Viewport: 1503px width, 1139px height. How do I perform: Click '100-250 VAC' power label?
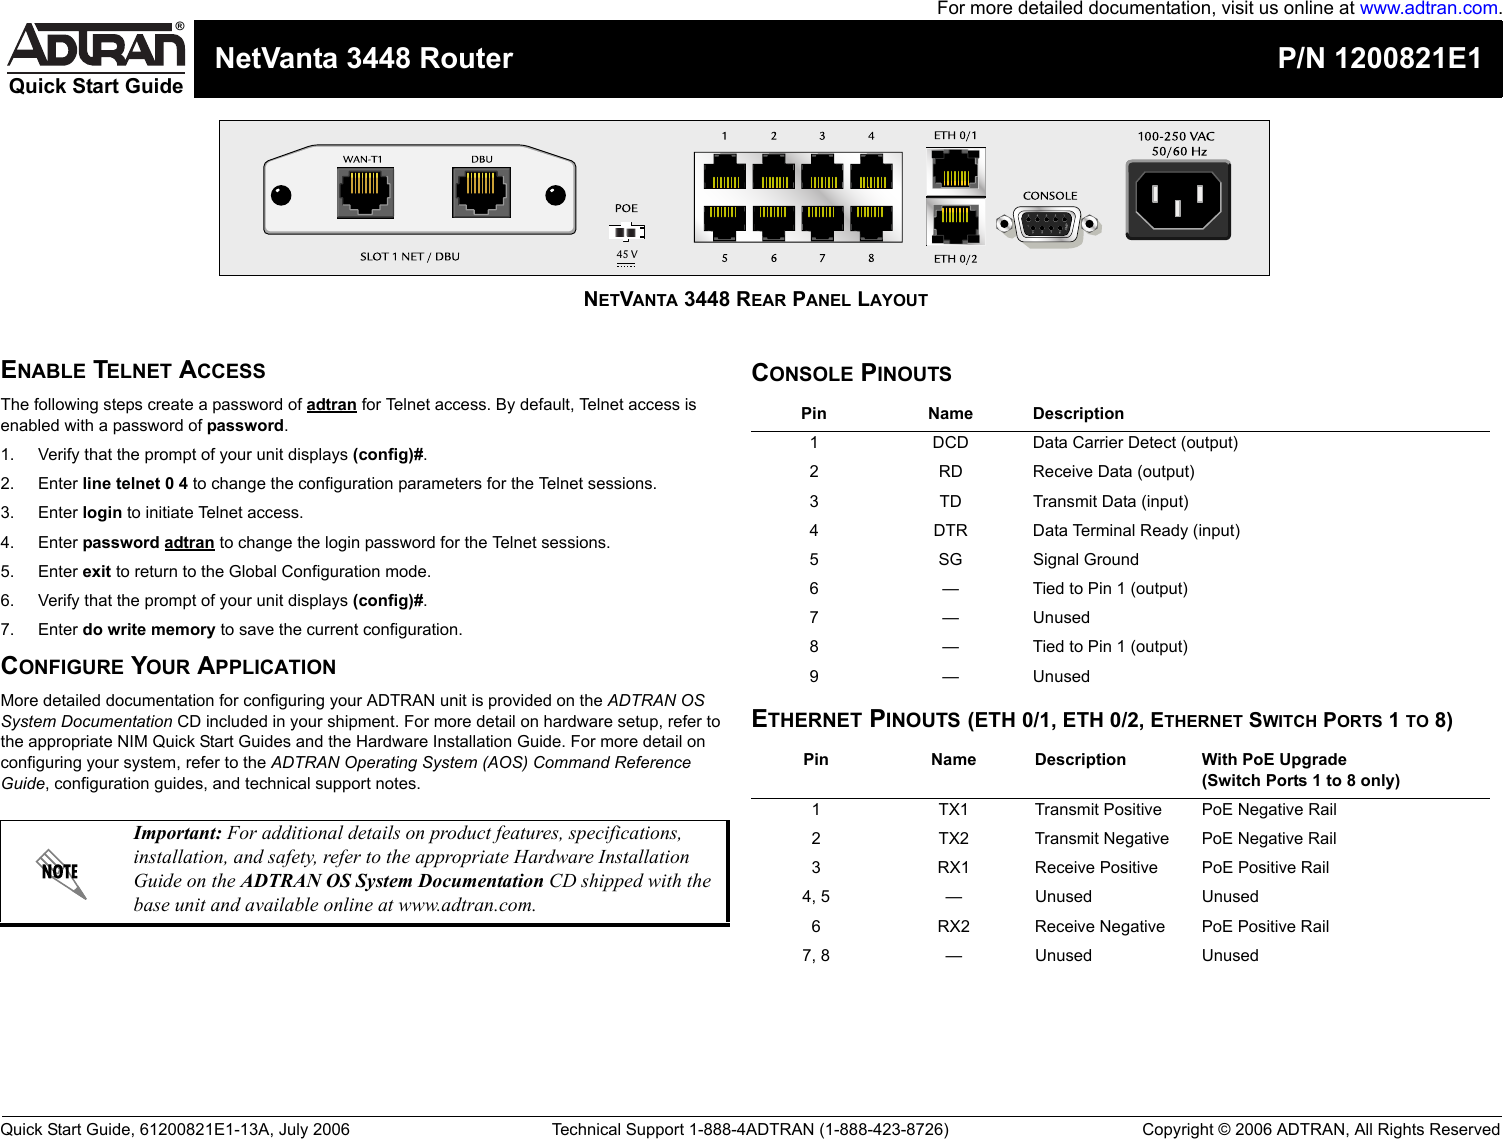tap(1176, 136)
